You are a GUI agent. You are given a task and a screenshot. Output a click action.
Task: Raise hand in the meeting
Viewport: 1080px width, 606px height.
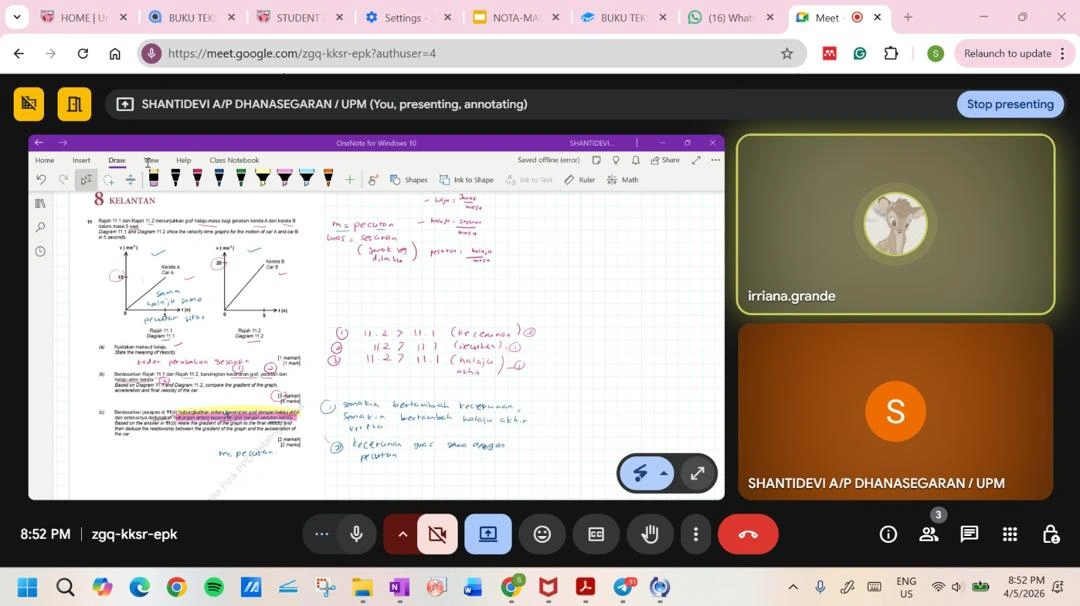click(x=650, y=534)
